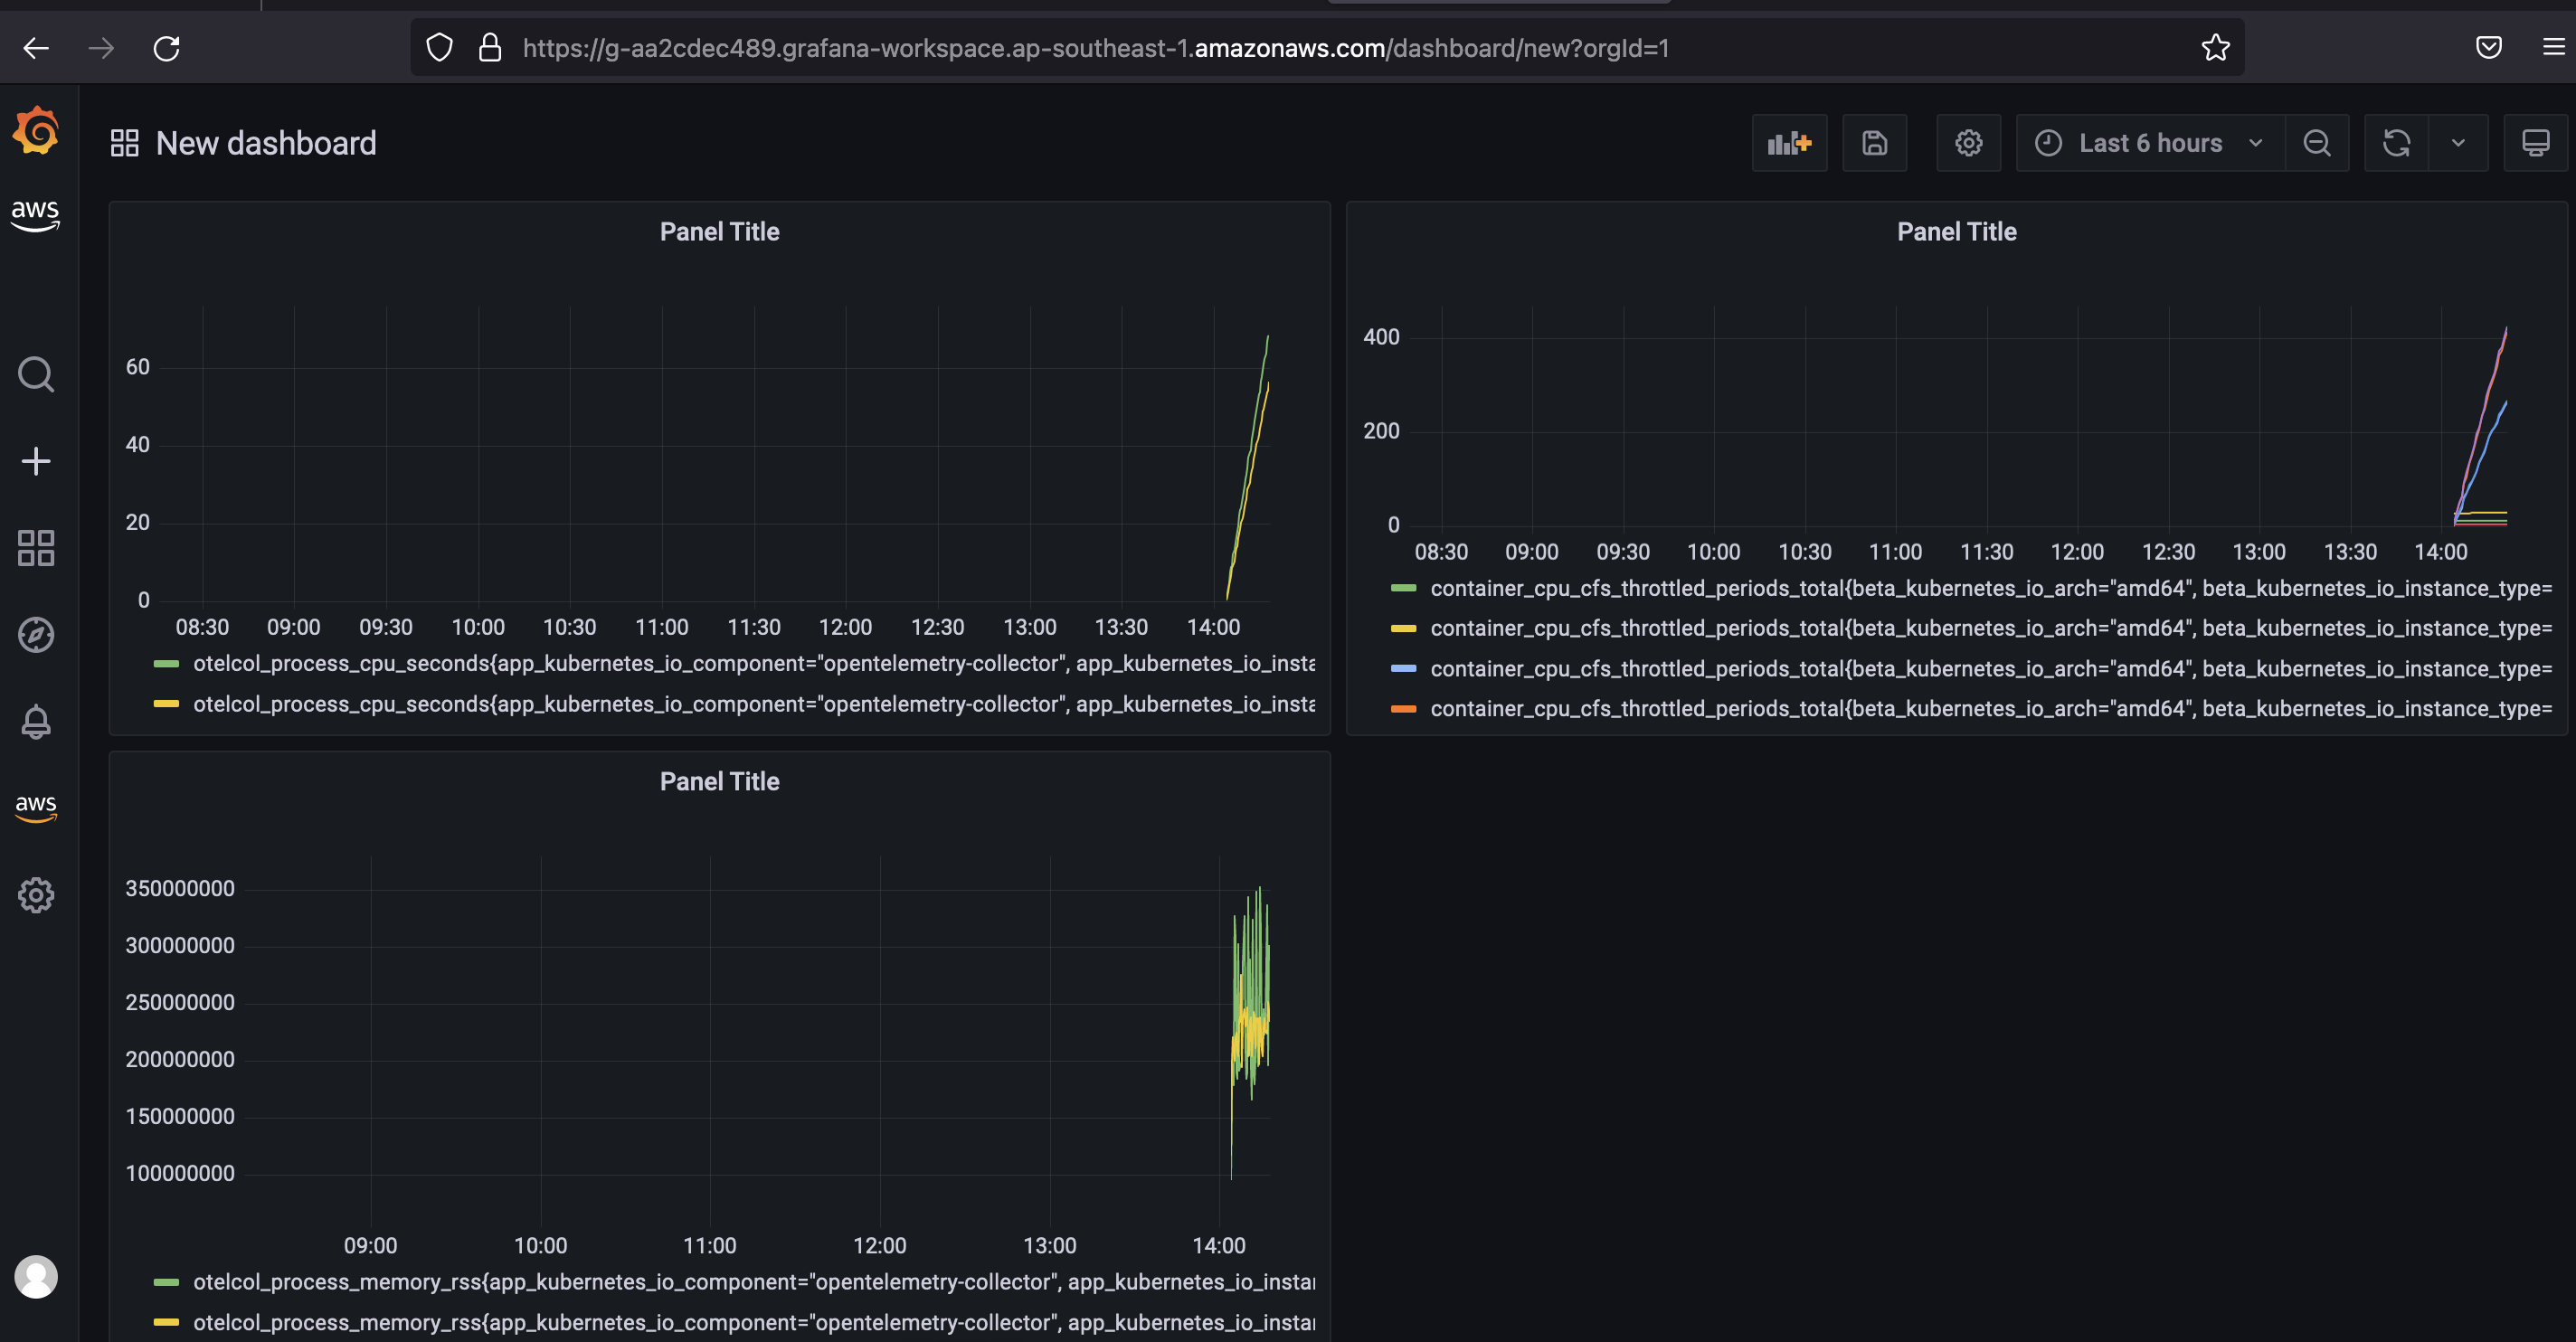Click the dashboard grid icon beside title
Screen dimensions: 2576x1342
[x=124, y=143]
